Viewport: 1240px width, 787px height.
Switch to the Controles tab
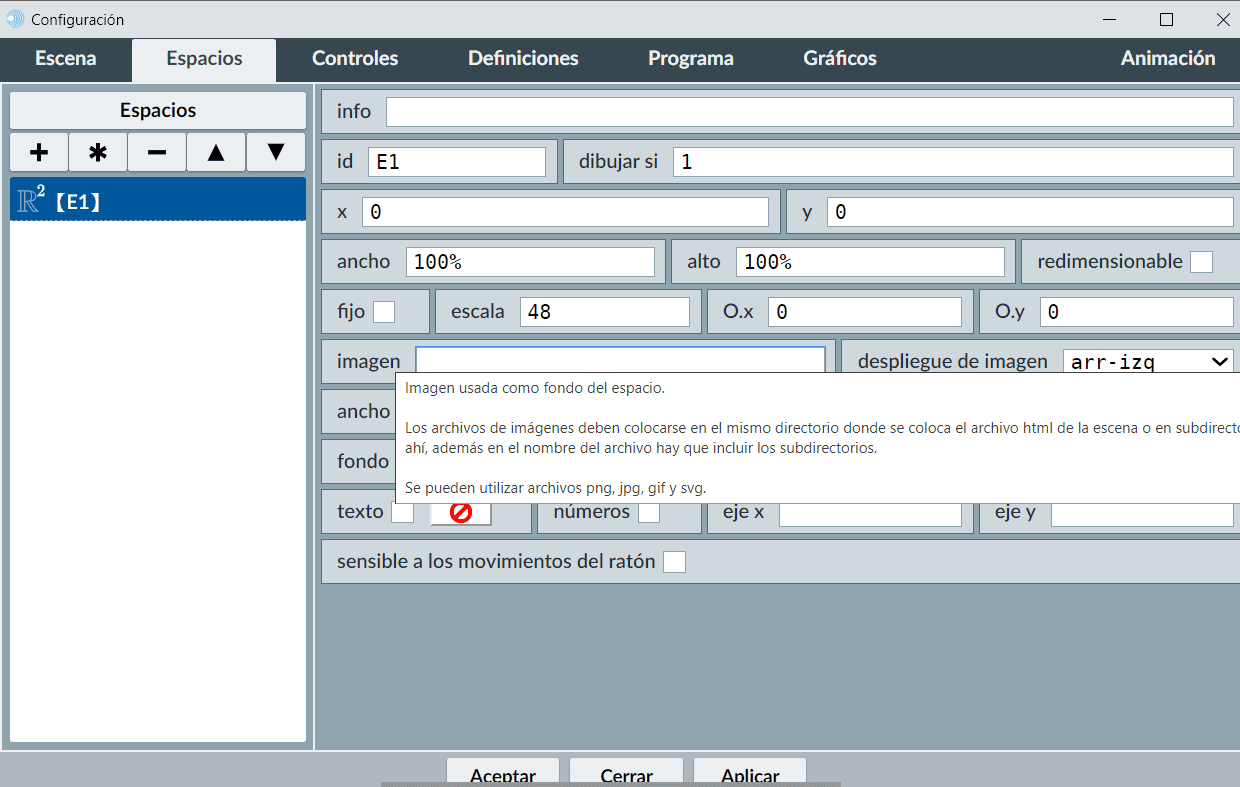(355, 59)
